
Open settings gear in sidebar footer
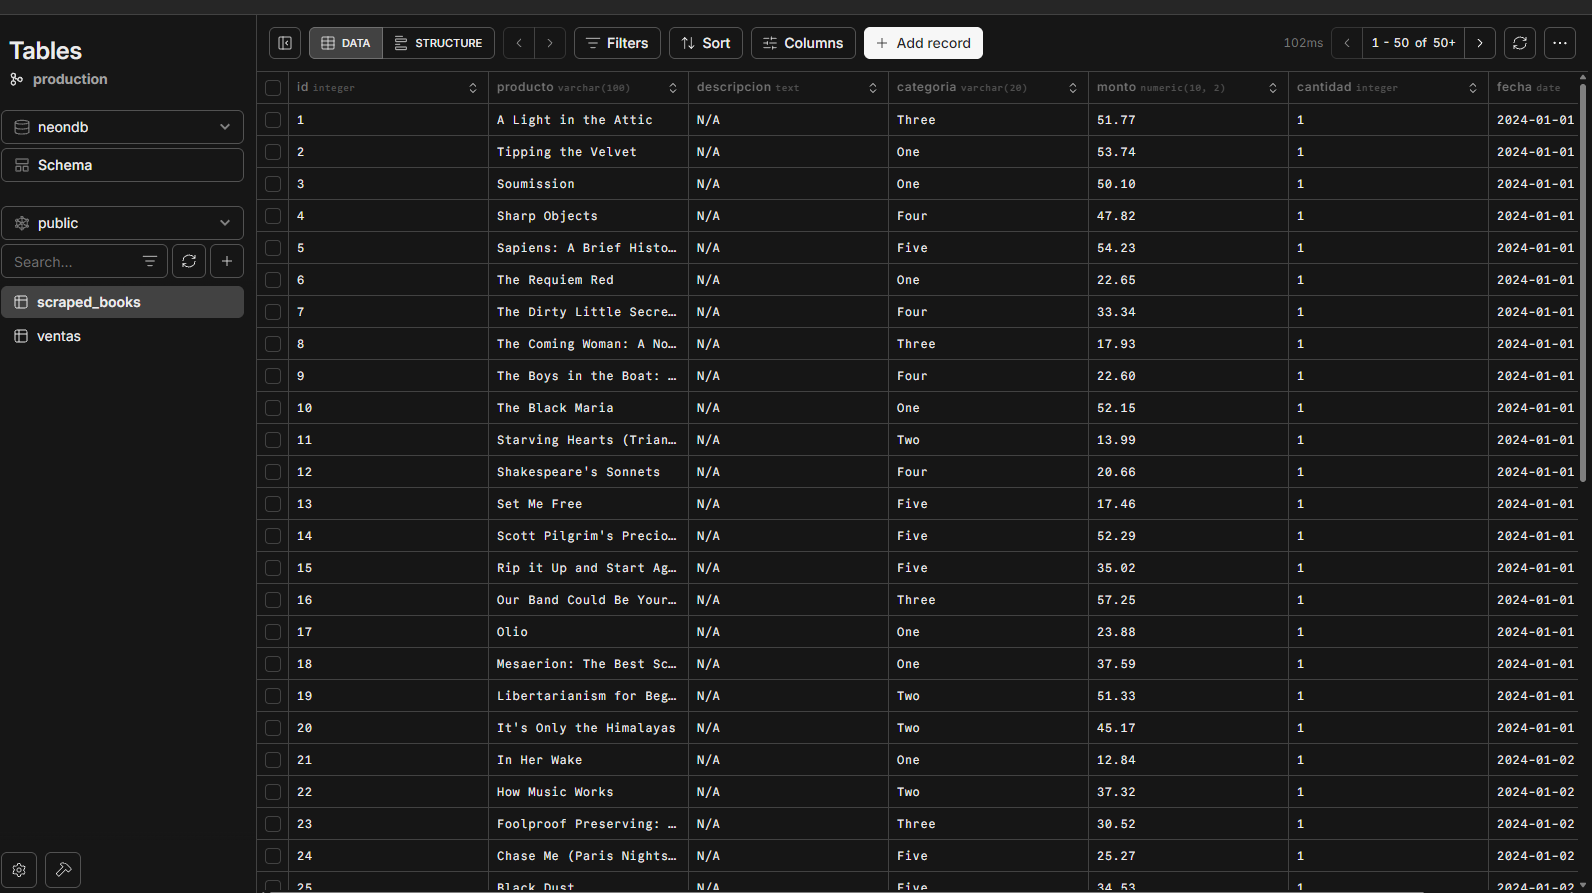coord(19,870)
